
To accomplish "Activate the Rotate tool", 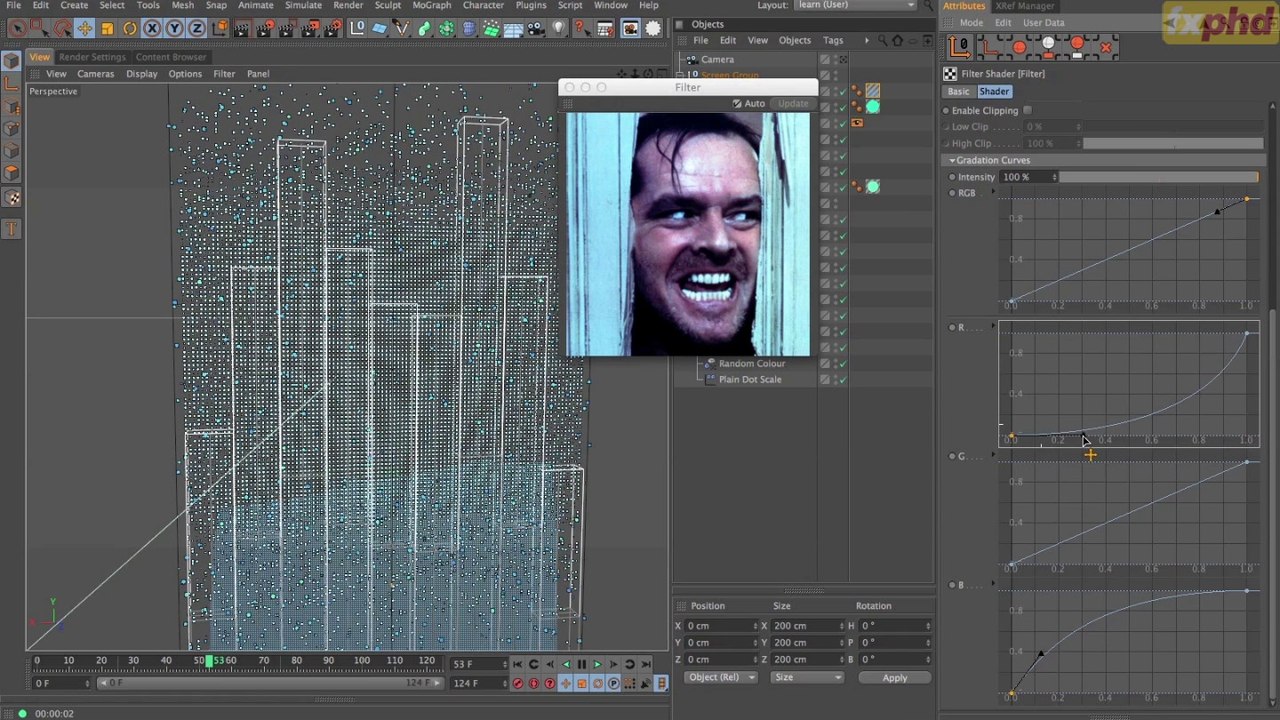I will tap(130, 28).
